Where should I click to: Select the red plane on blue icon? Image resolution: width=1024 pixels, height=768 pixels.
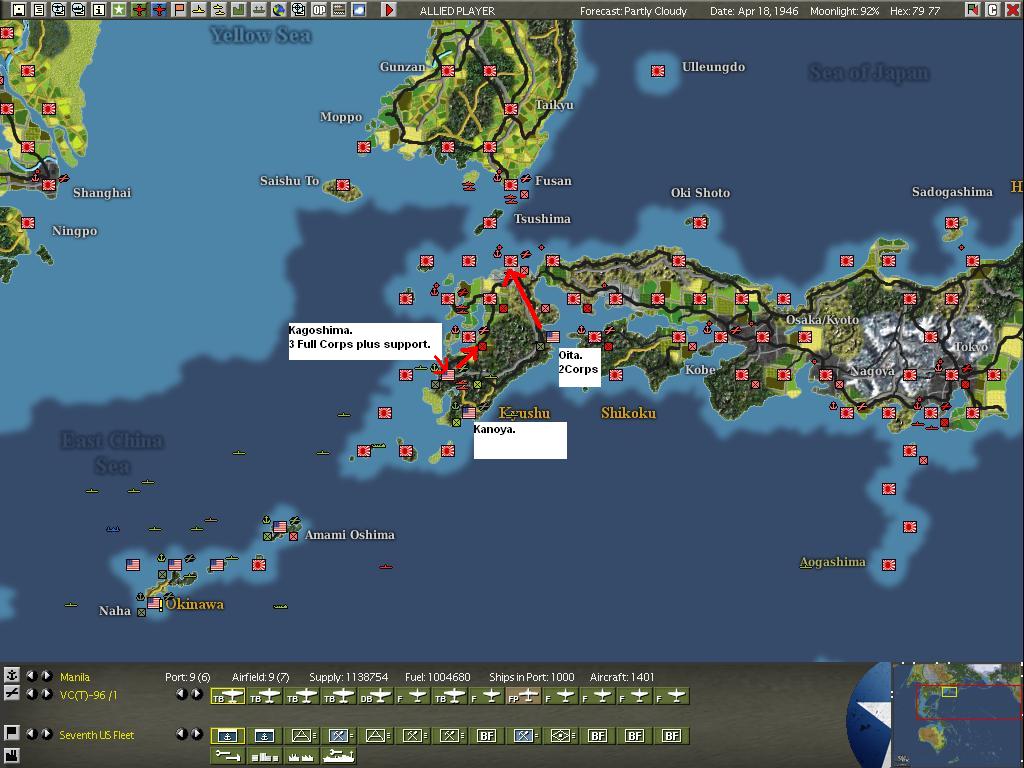coord(159,10)
